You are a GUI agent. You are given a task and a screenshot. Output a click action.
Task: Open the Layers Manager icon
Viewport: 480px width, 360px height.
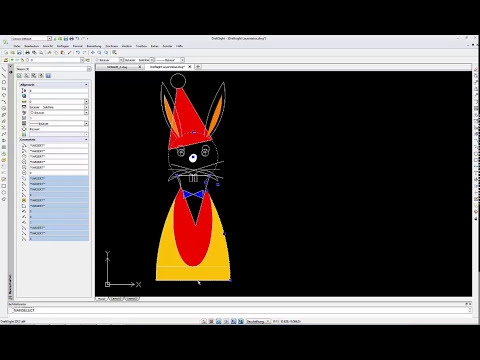click(5, 60)
